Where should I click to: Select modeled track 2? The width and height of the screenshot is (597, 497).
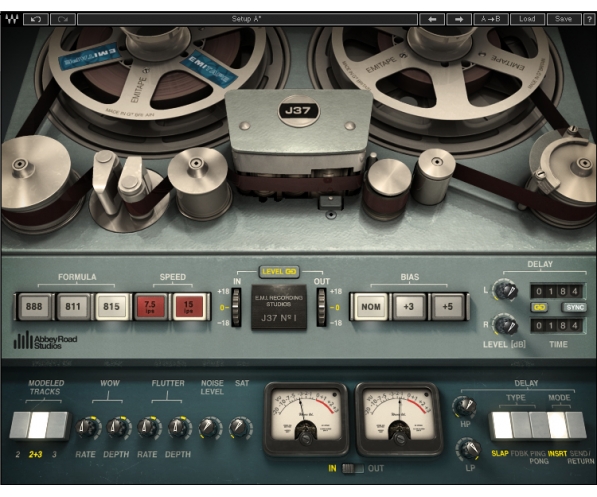pos(20,425)
